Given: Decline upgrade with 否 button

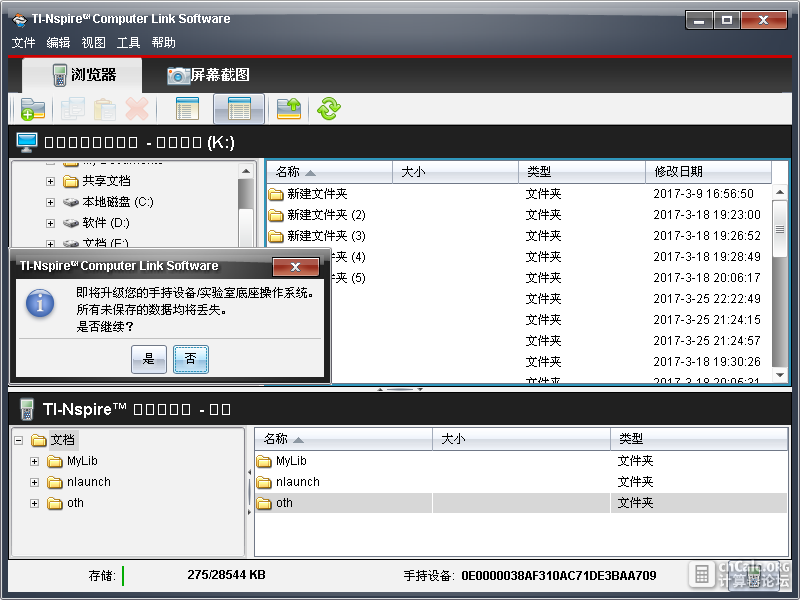Looking at the screenshot, I should click(190, 359).
